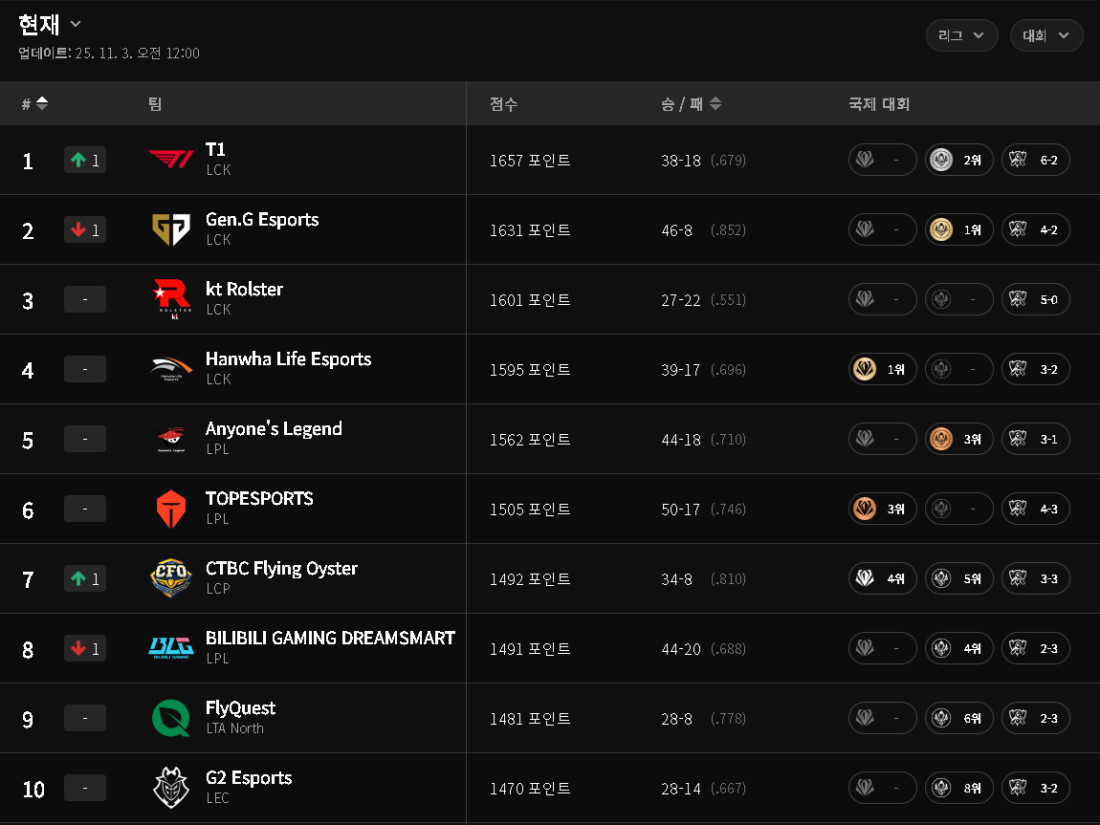Click TOPESPORTS 3위 bronze badge
The image size is (1100, 825).
coord(882,509)
